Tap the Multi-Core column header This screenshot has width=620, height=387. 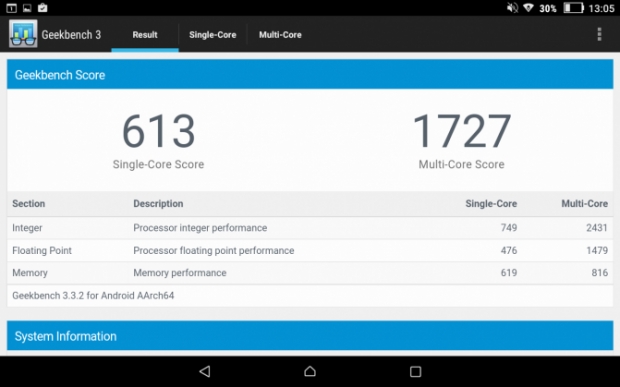pos(584,204)
